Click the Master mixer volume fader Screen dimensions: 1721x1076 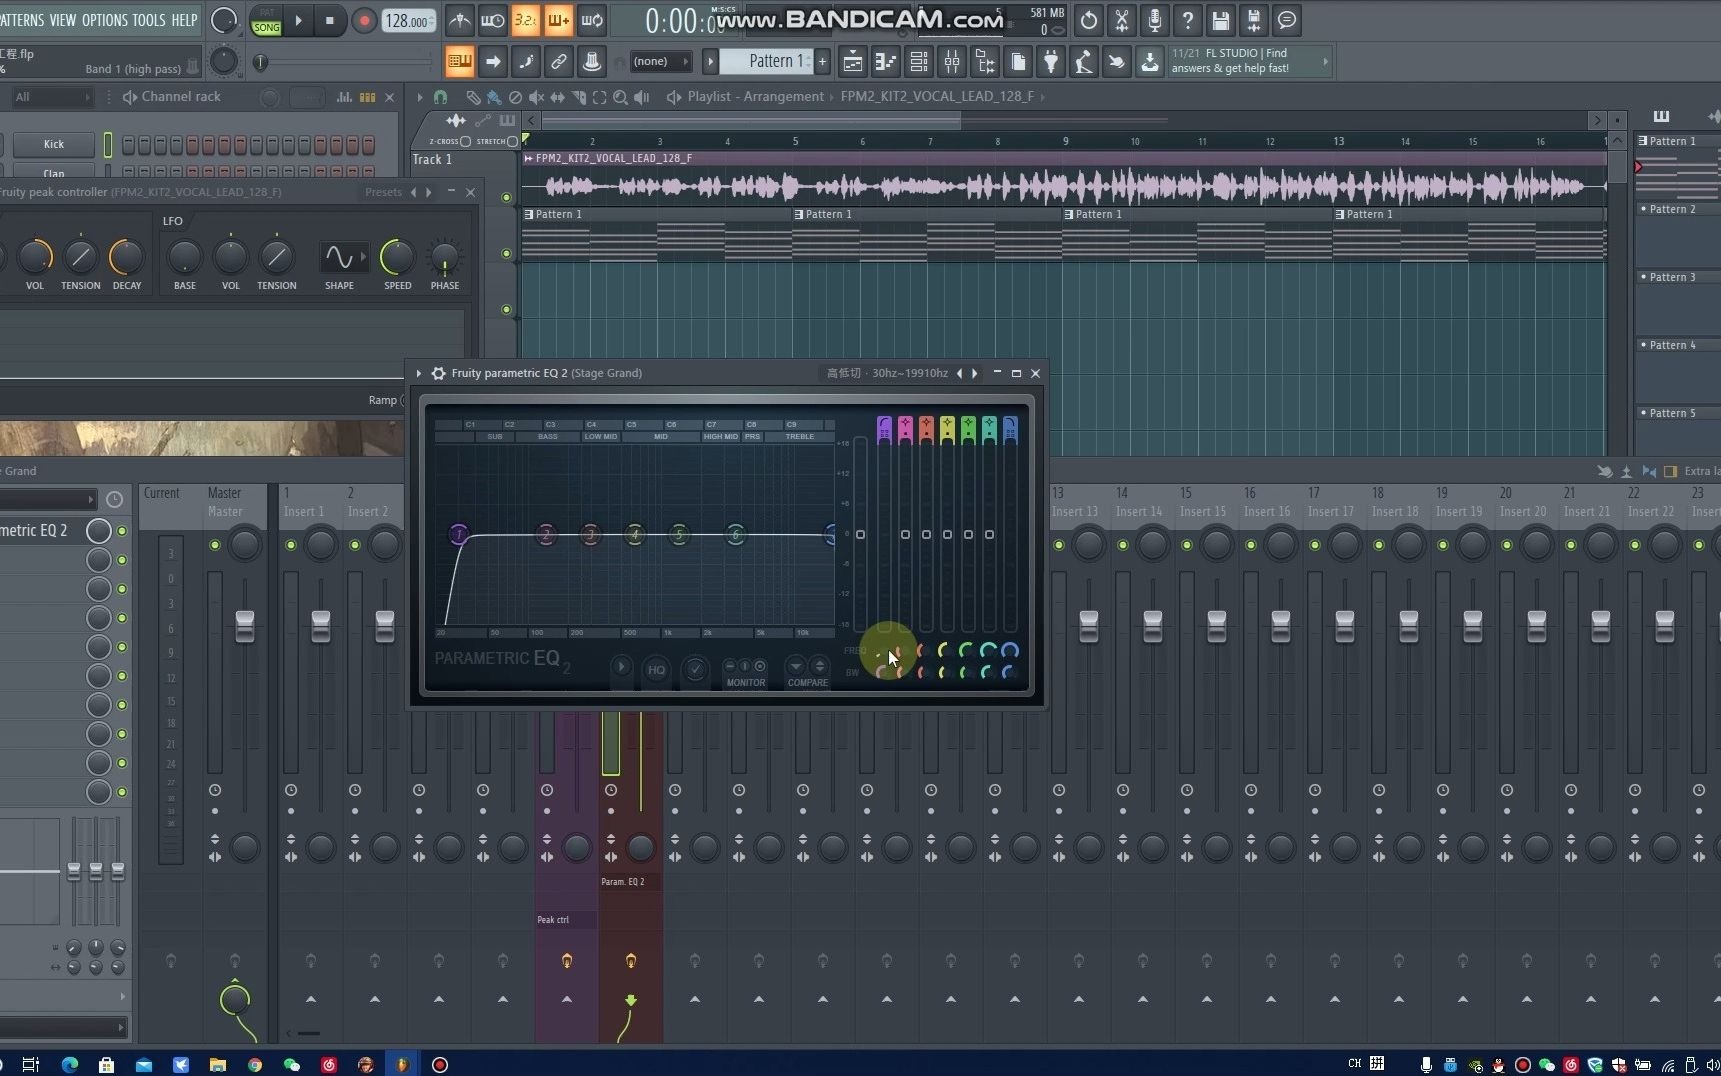pyautogui.click(x=245, y=626)
